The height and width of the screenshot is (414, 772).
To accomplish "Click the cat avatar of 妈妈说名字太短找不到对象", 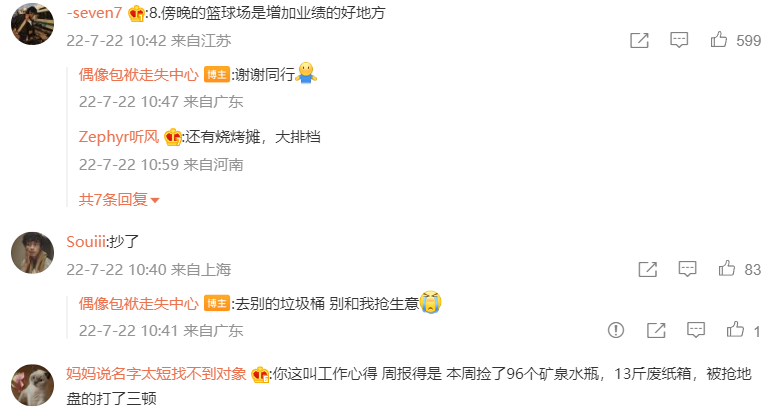I will coord(32,385).
